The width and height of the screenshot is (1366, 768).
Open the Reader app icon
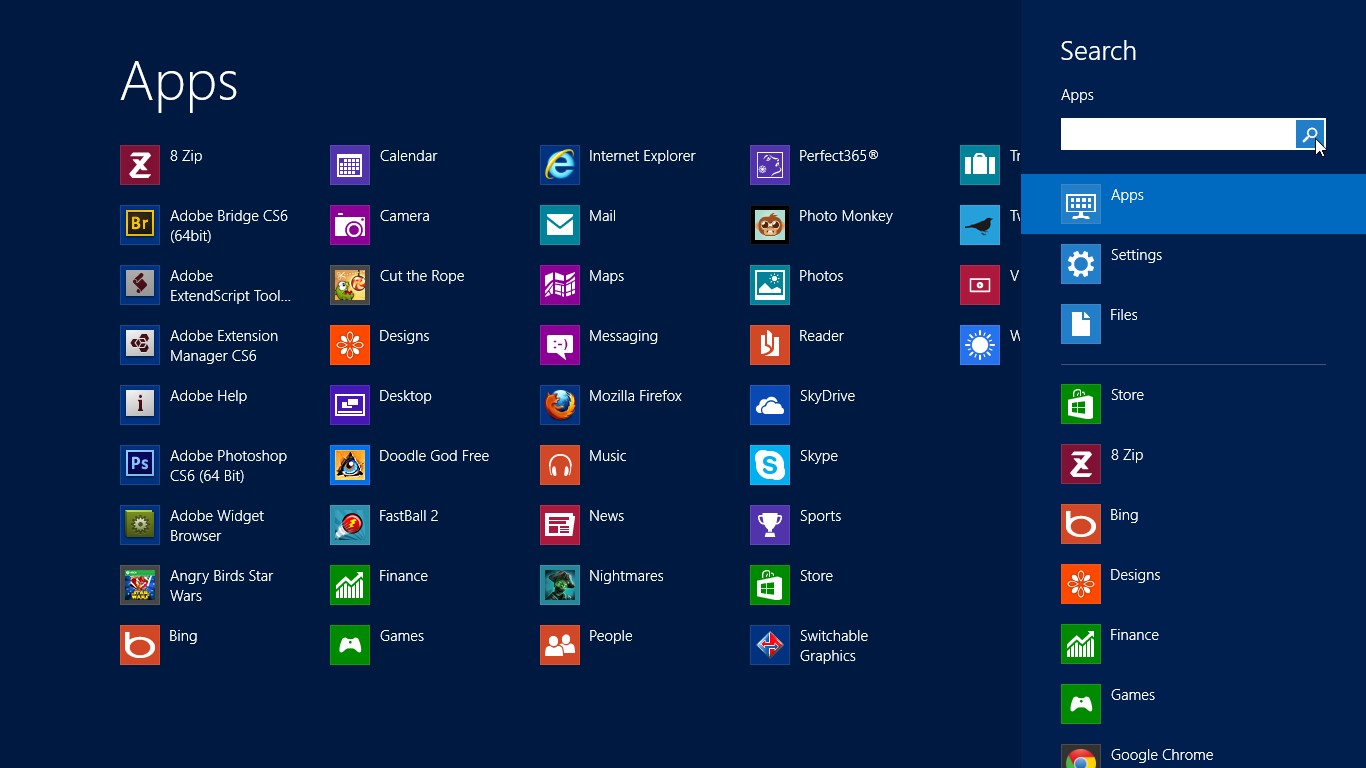(x=770, y=345)
